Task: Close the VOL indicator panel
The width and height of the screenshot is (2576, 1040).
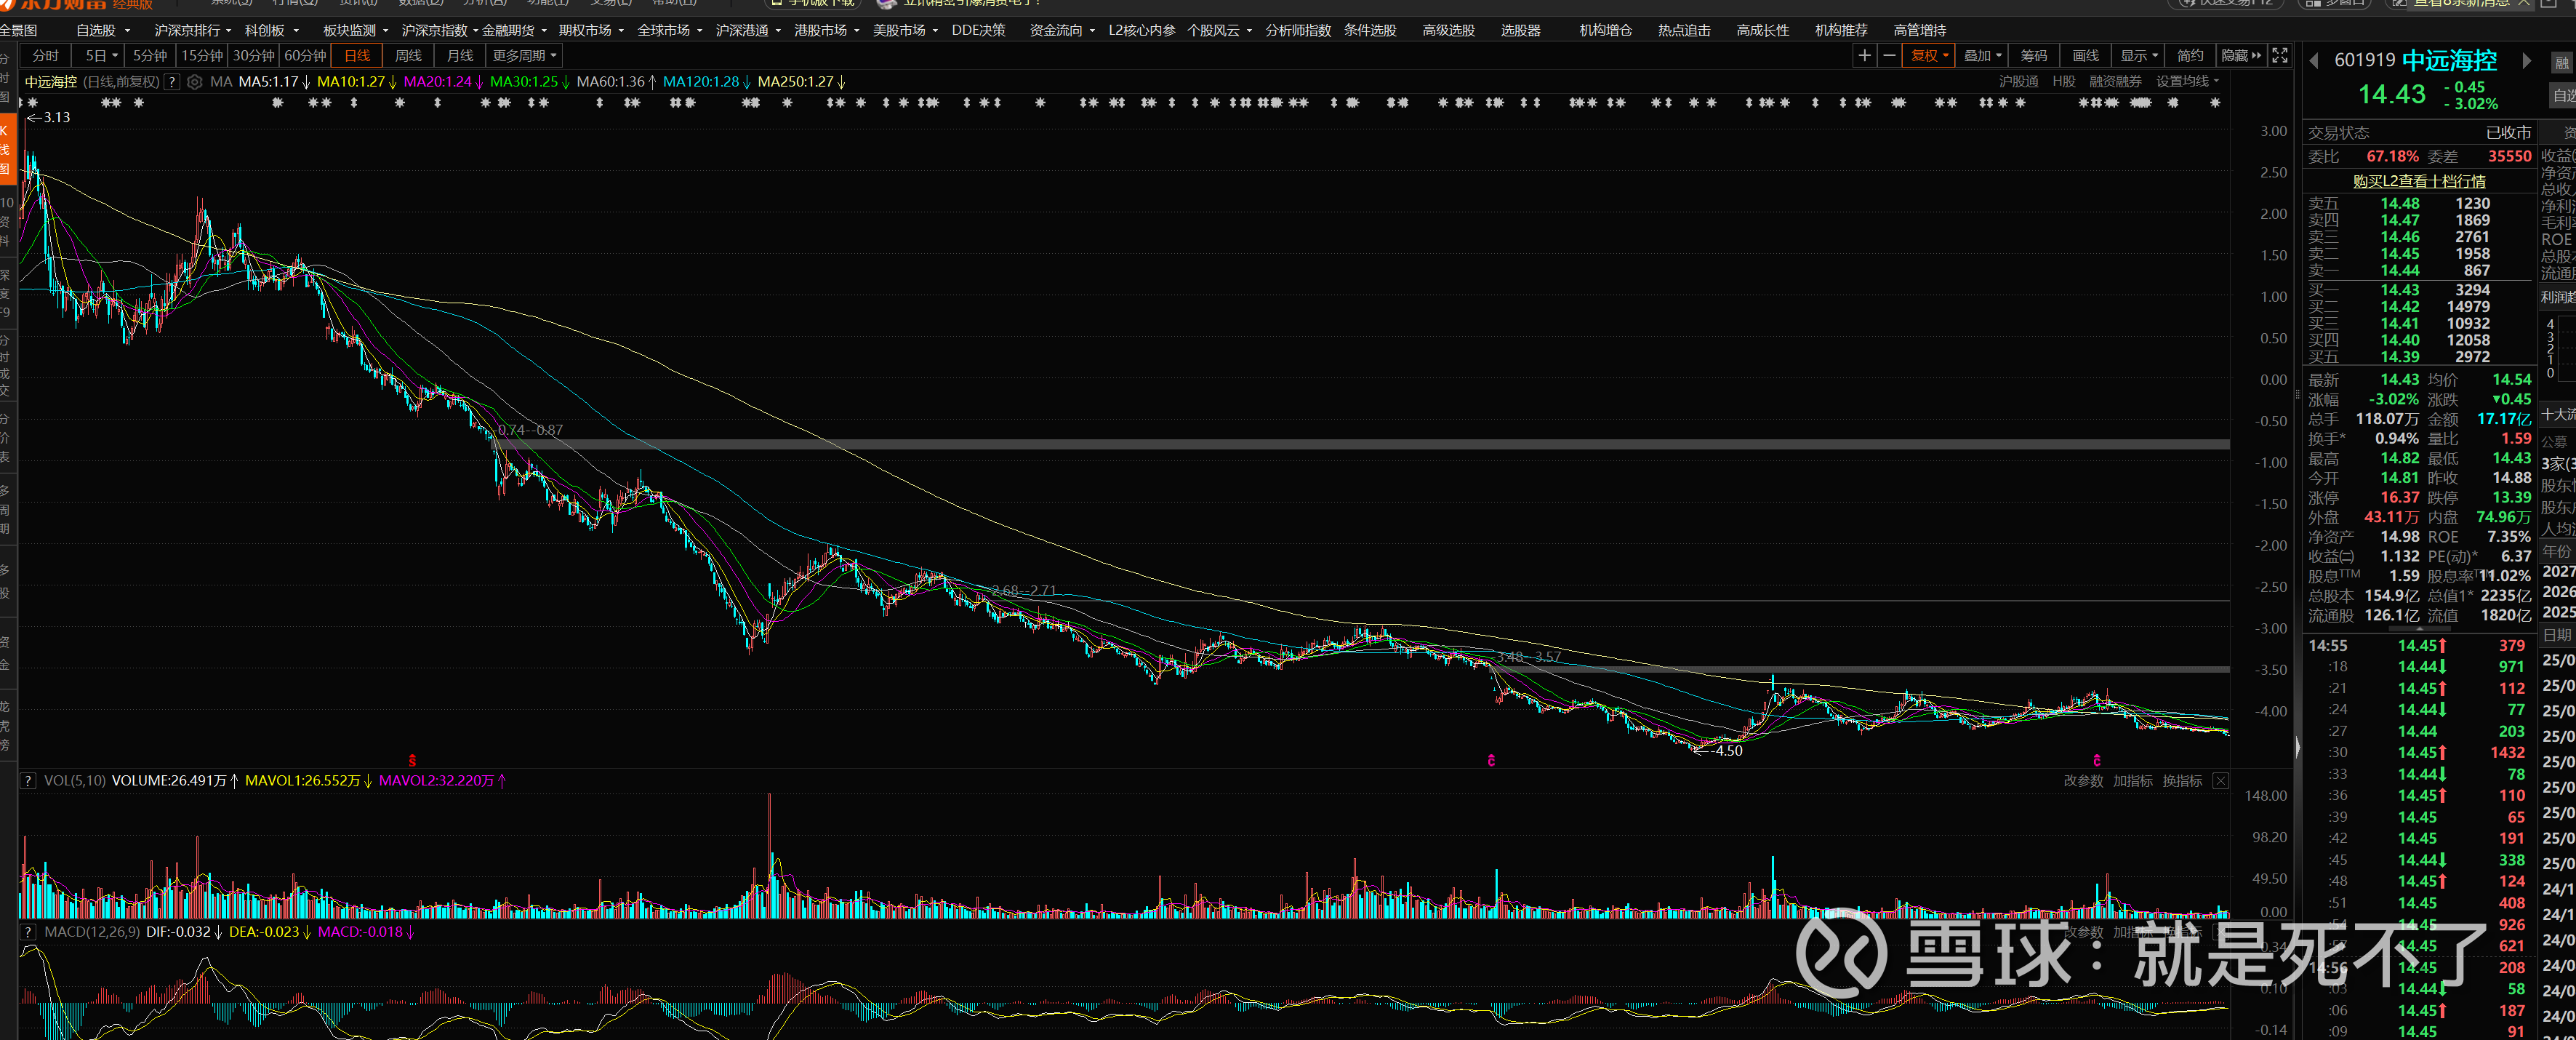Action: pos(2220,781)
